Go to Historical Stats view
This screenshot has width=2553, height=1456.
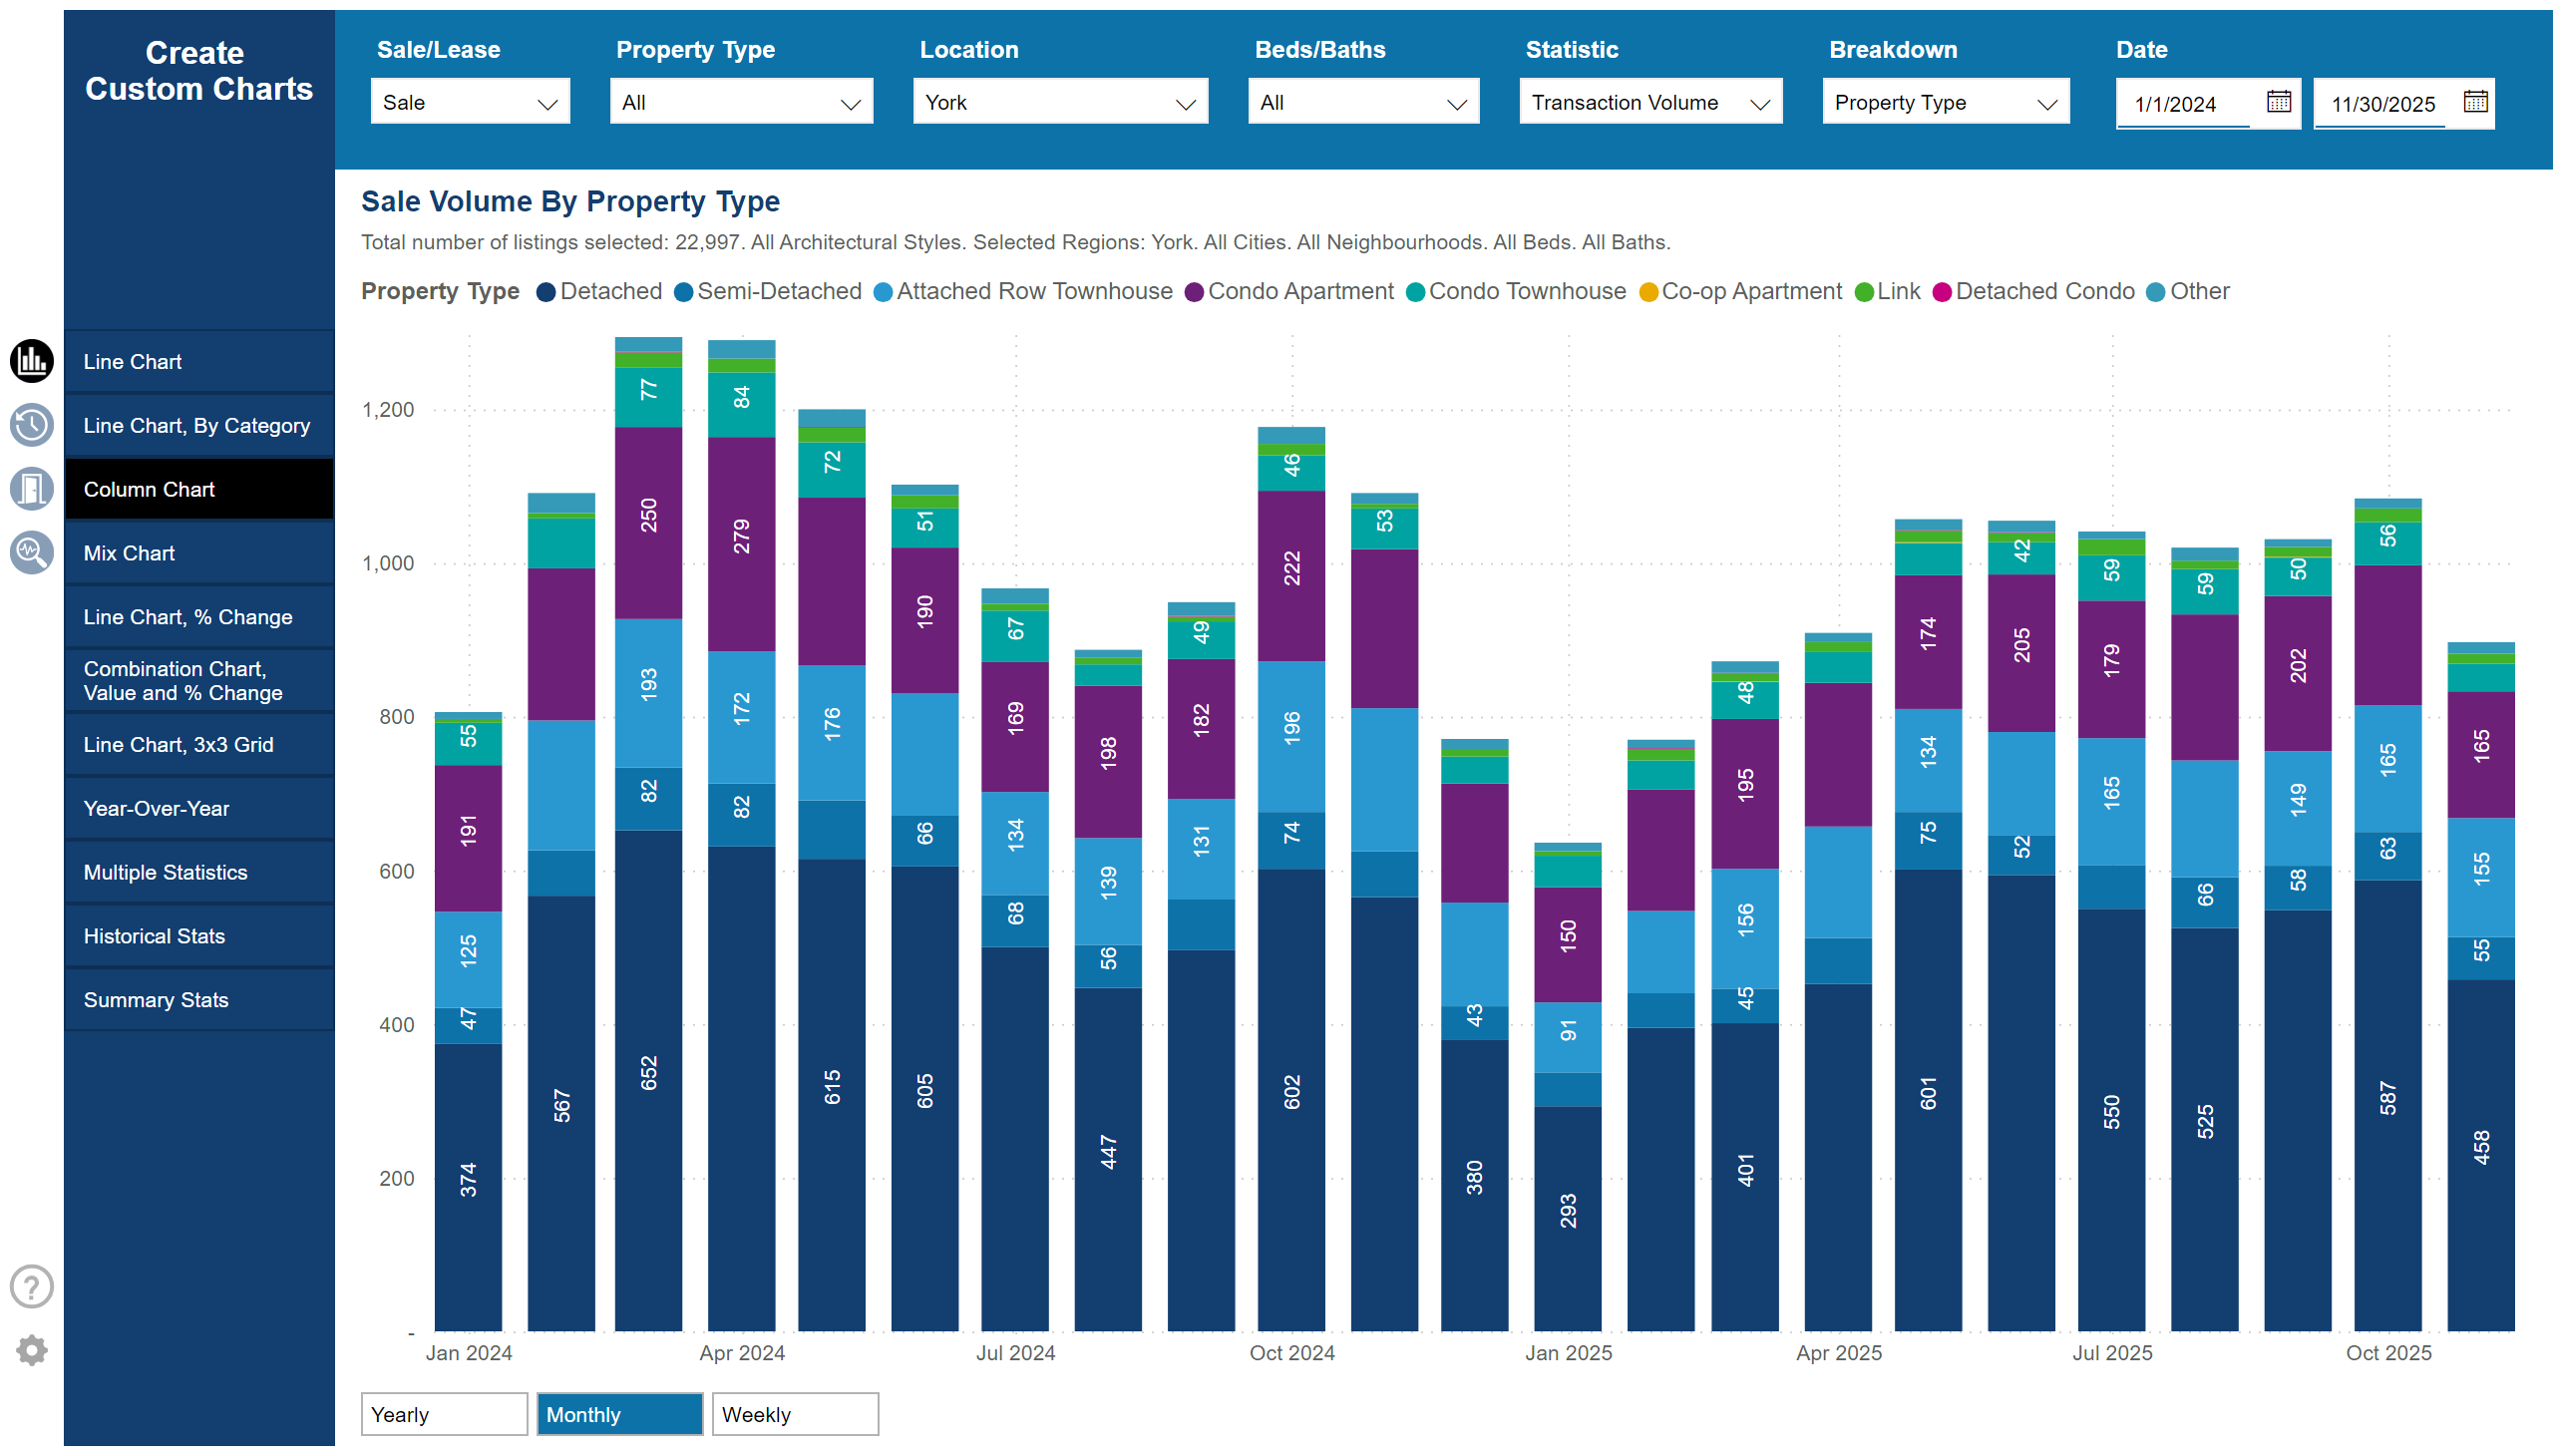tap(198, 936)
